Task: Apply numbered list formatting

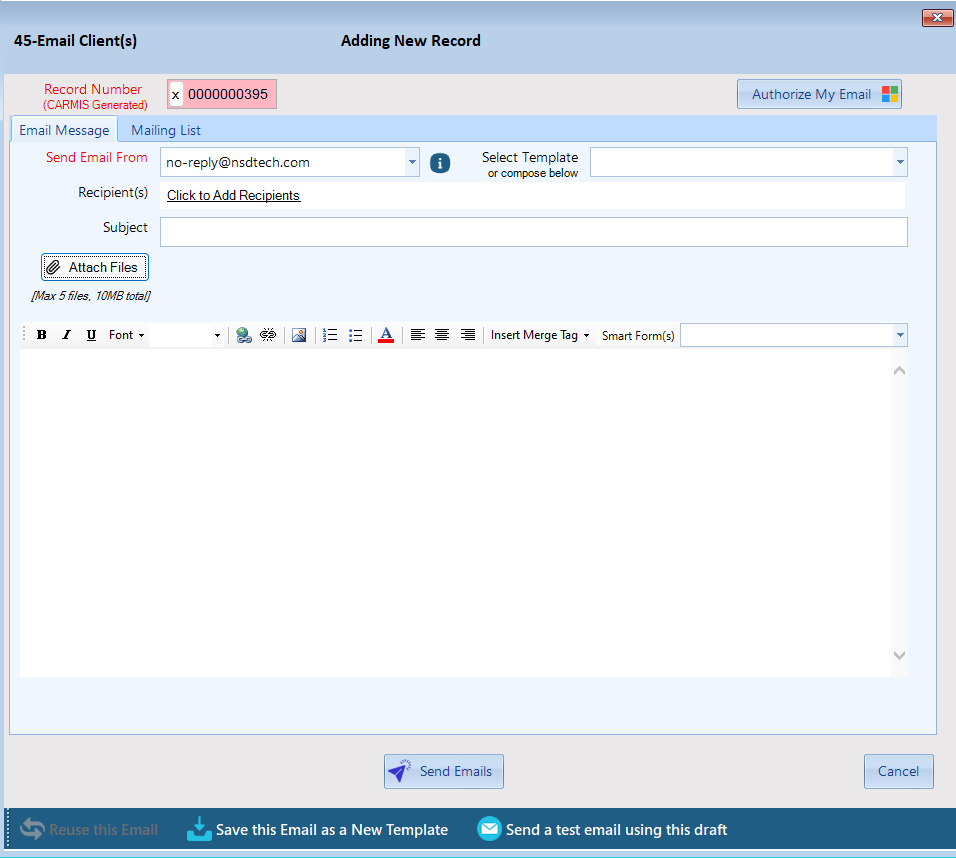Action: (330, 336)
